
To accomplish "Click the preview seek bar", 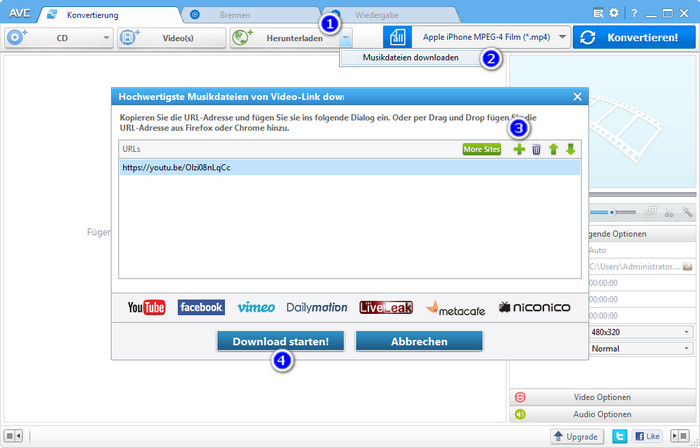I will click(x=642, y=195).
